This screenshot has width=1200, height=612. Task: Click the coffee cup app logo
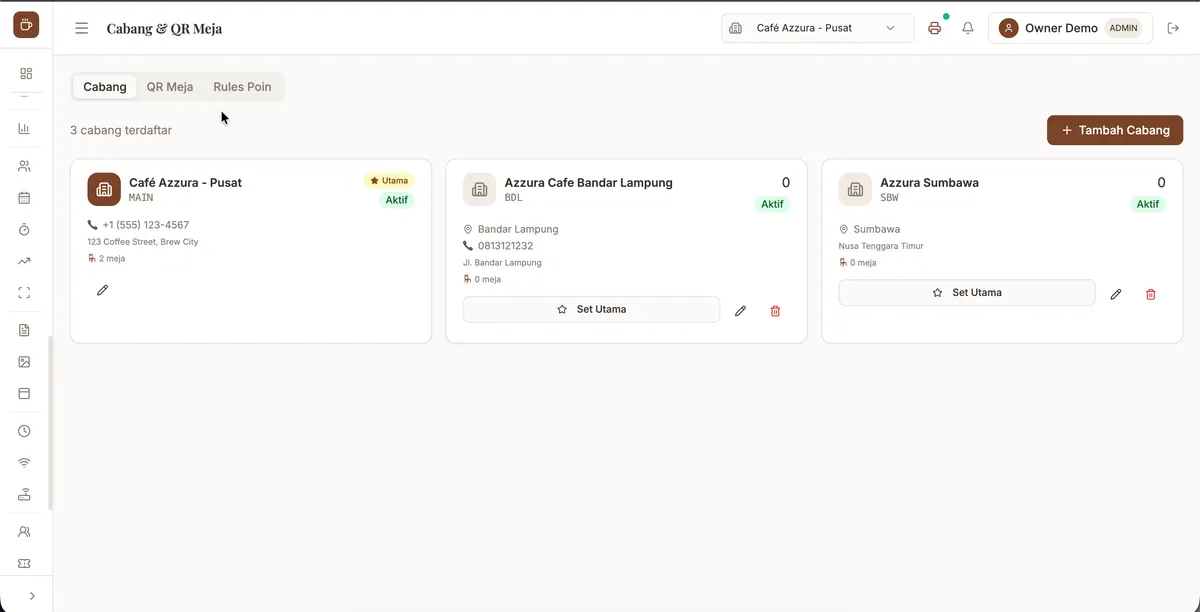(x=26, y=25)
